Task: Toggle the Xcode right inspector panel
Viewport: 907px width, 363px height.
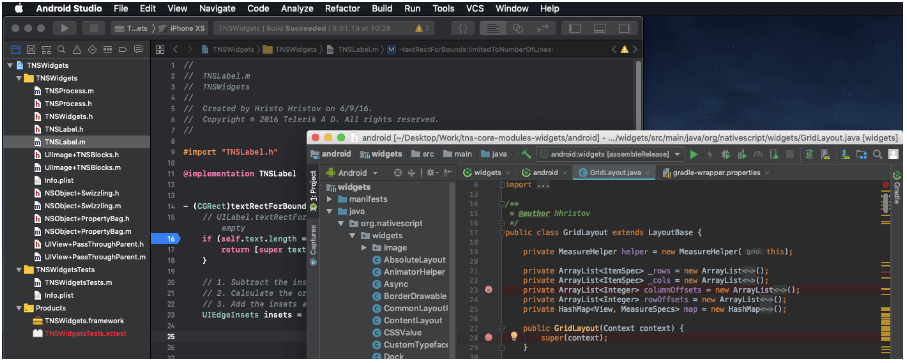Action: (x=625, y=28)
